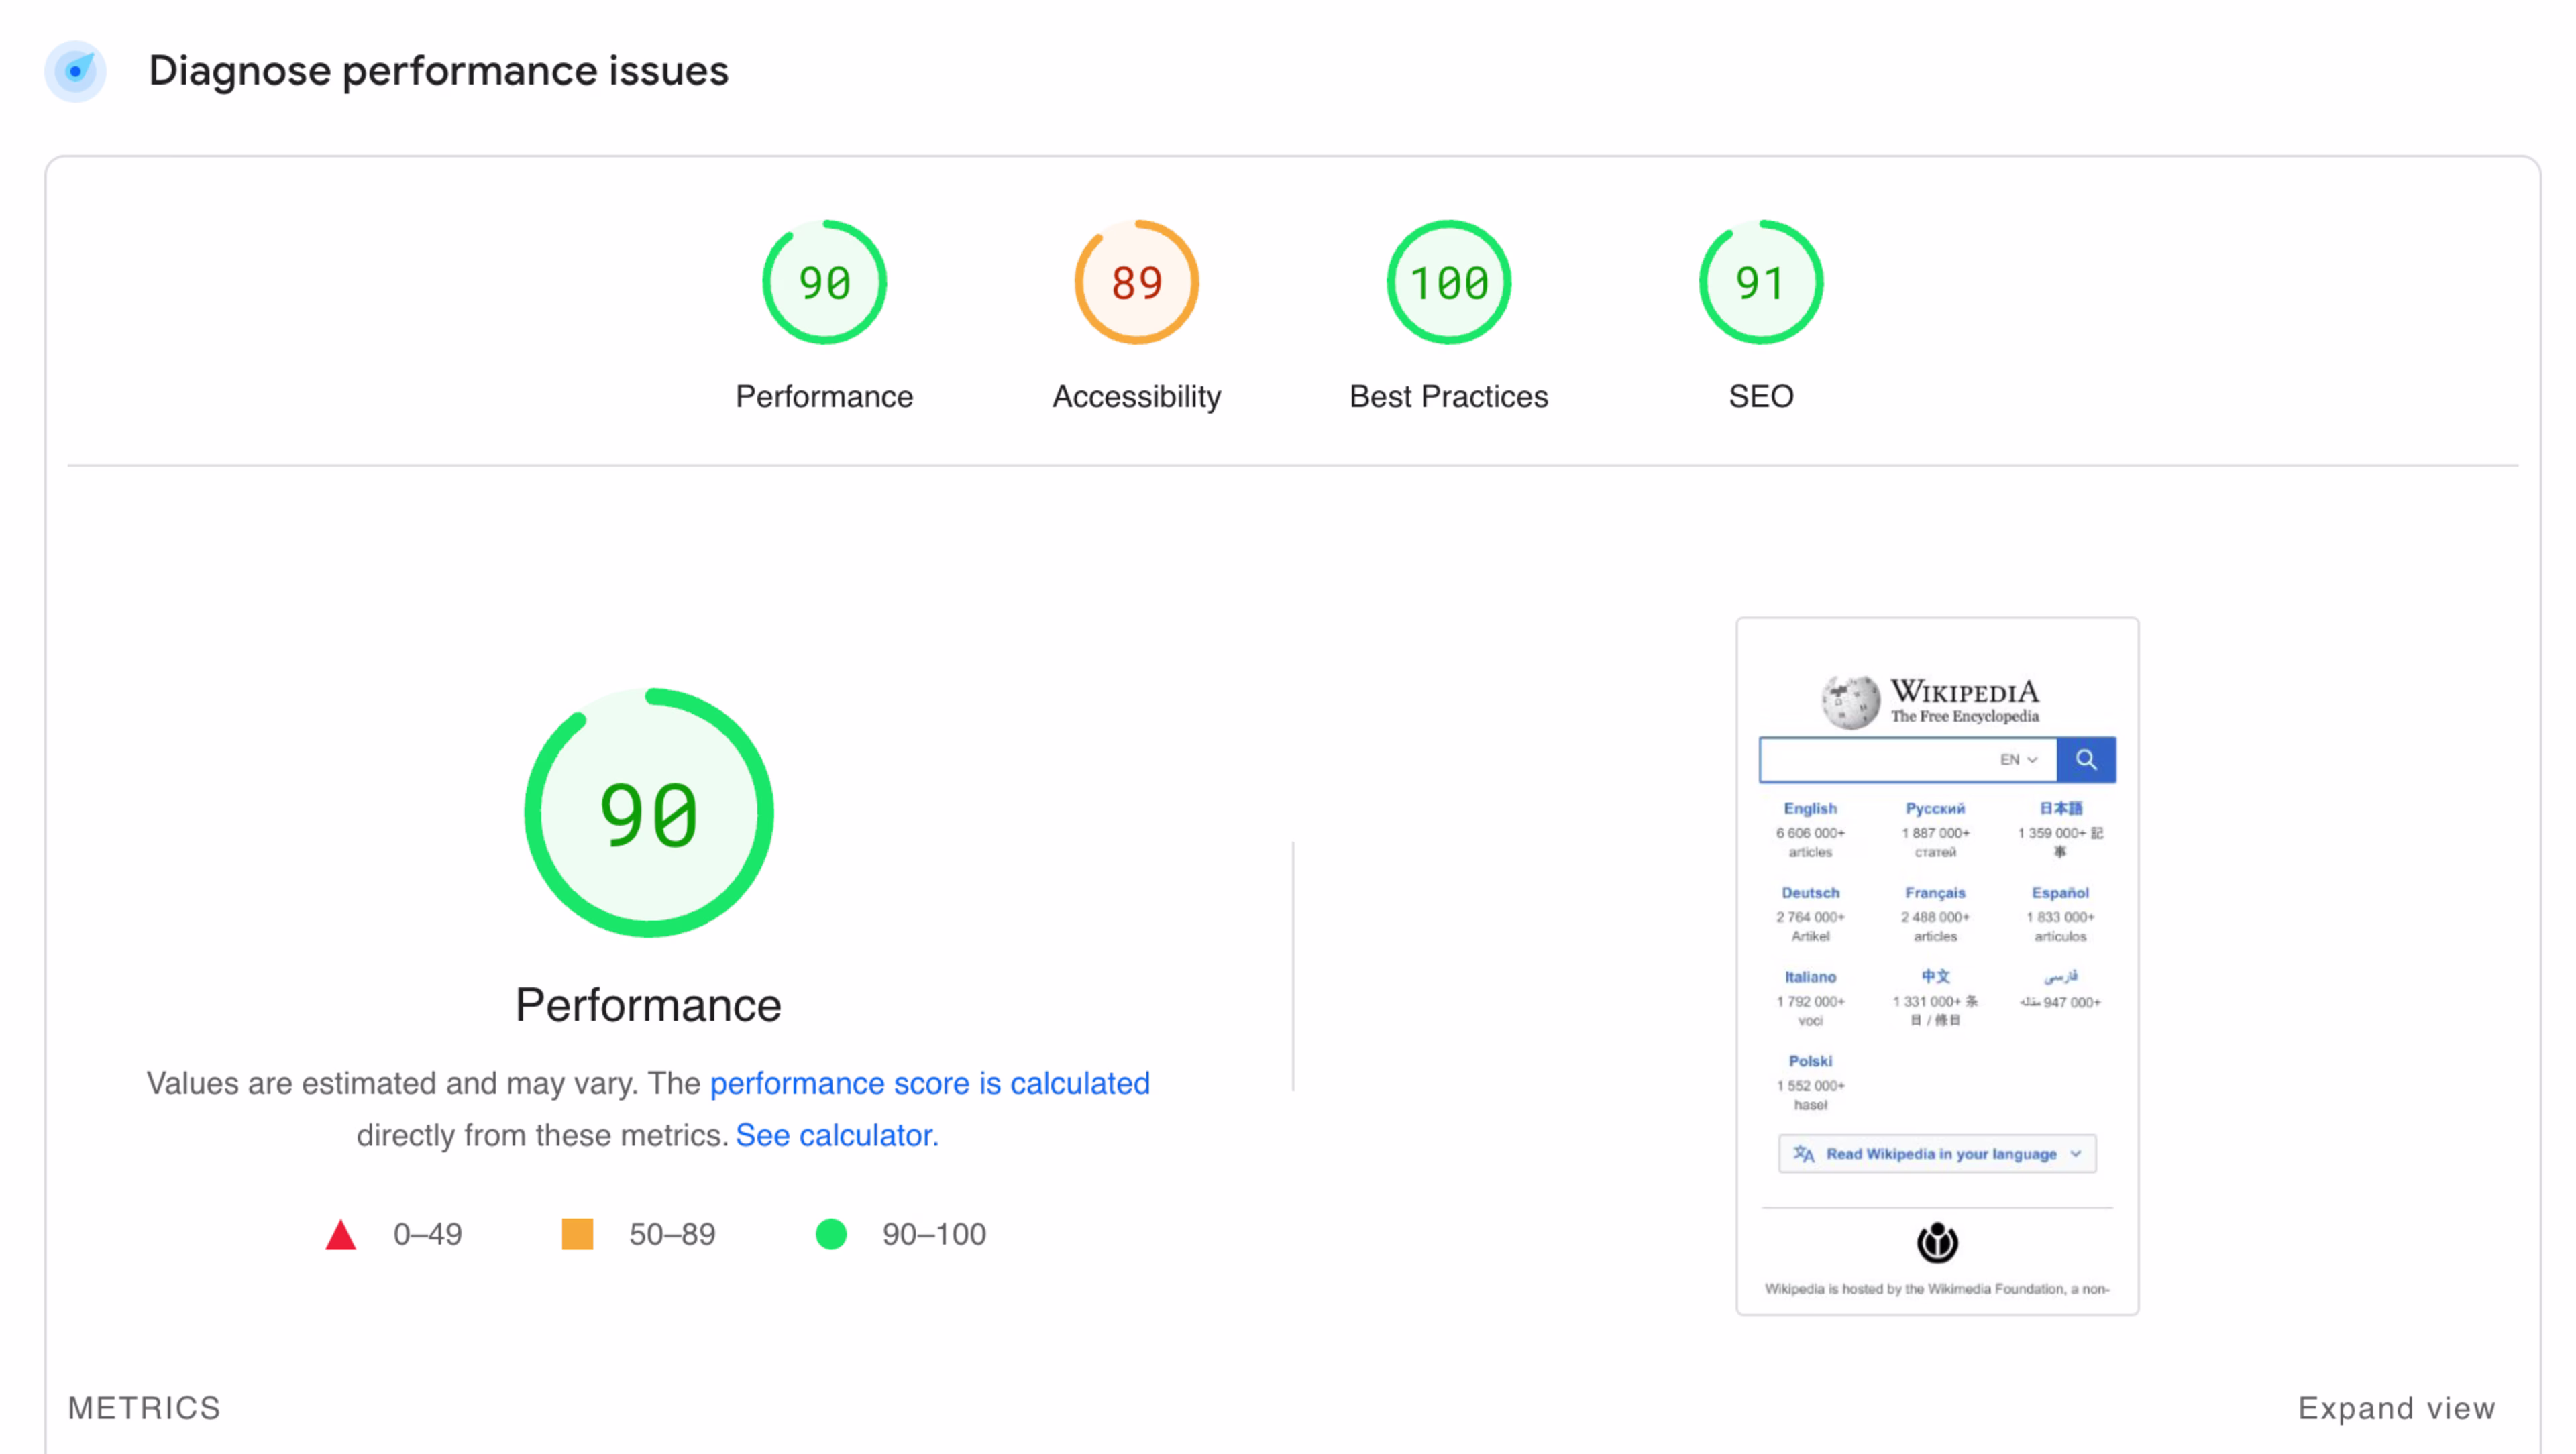Click the green circle 90–100 legend swatch
This screenshot has width=2576, height=1454.
831,1234
